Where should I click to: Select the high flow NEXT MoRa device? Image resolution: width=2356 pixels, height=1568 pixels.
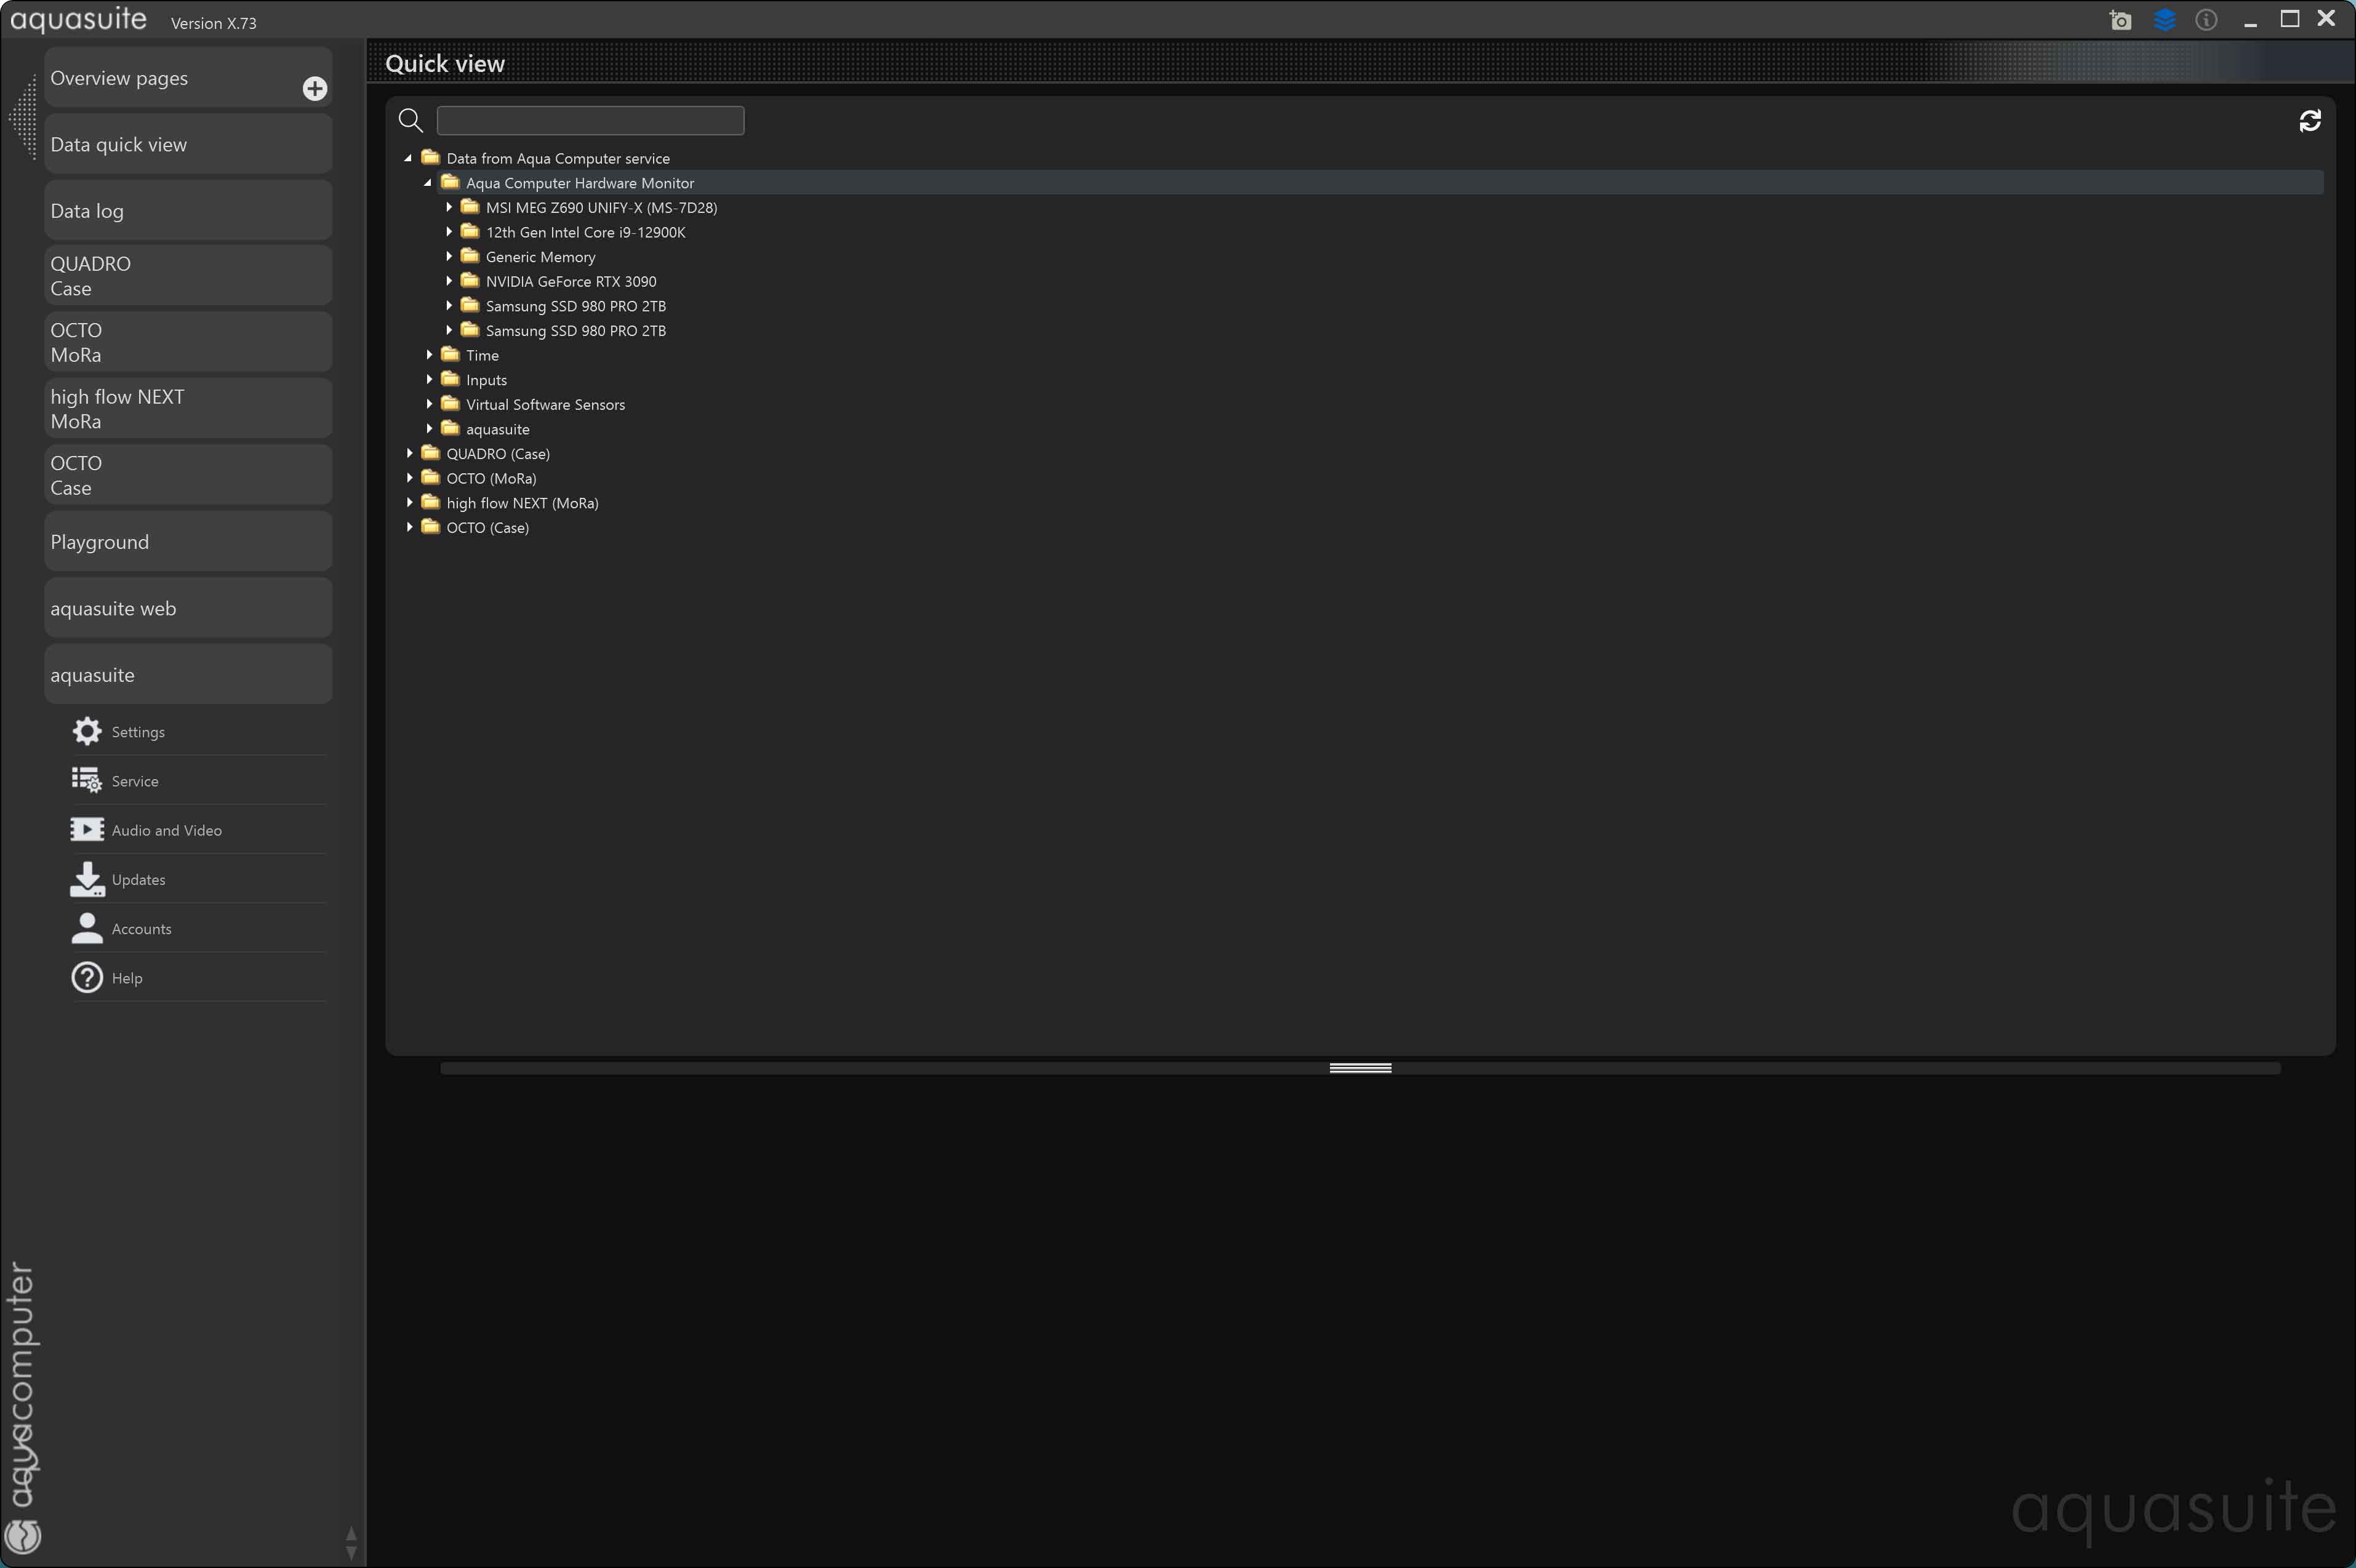tap(187, 409)
